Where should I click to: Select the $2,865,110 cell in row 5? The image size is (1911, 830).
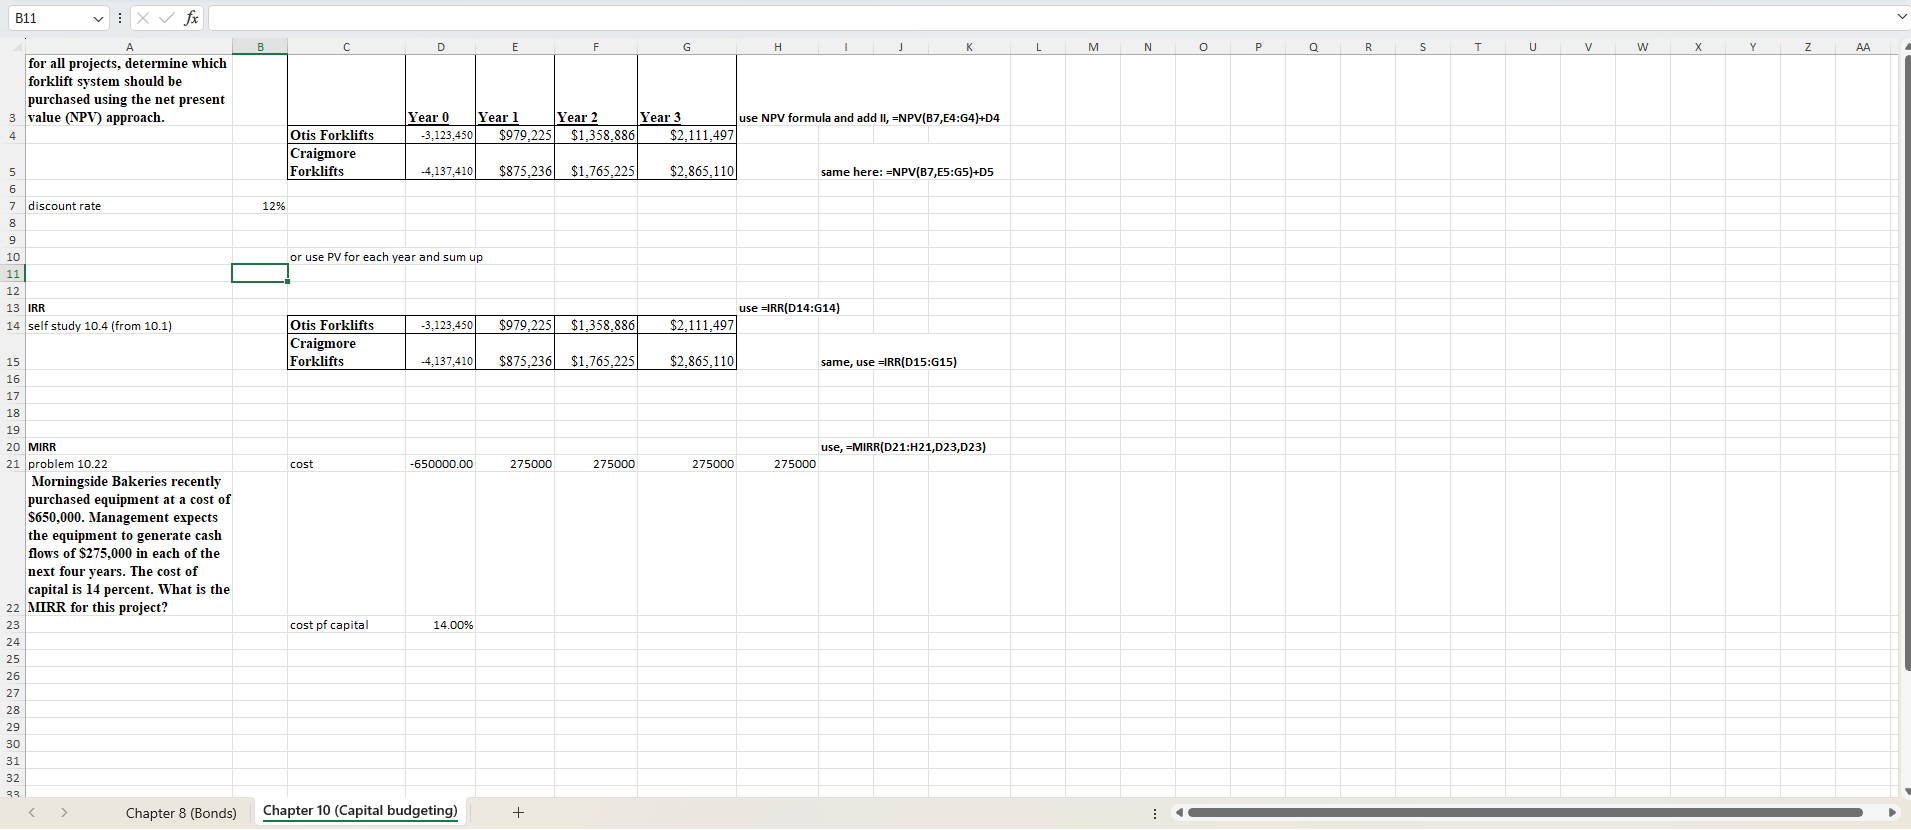pos(687,162)
